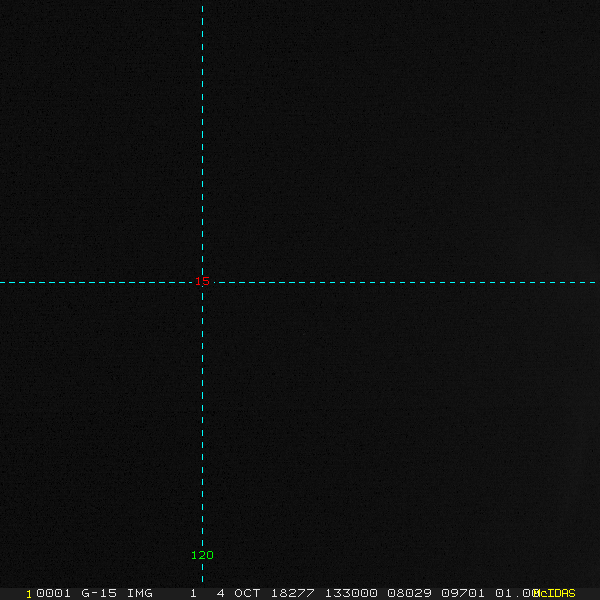Click the band number "1" after IMG
Viewport: 600px width, 600px height.
click(194, 593)
